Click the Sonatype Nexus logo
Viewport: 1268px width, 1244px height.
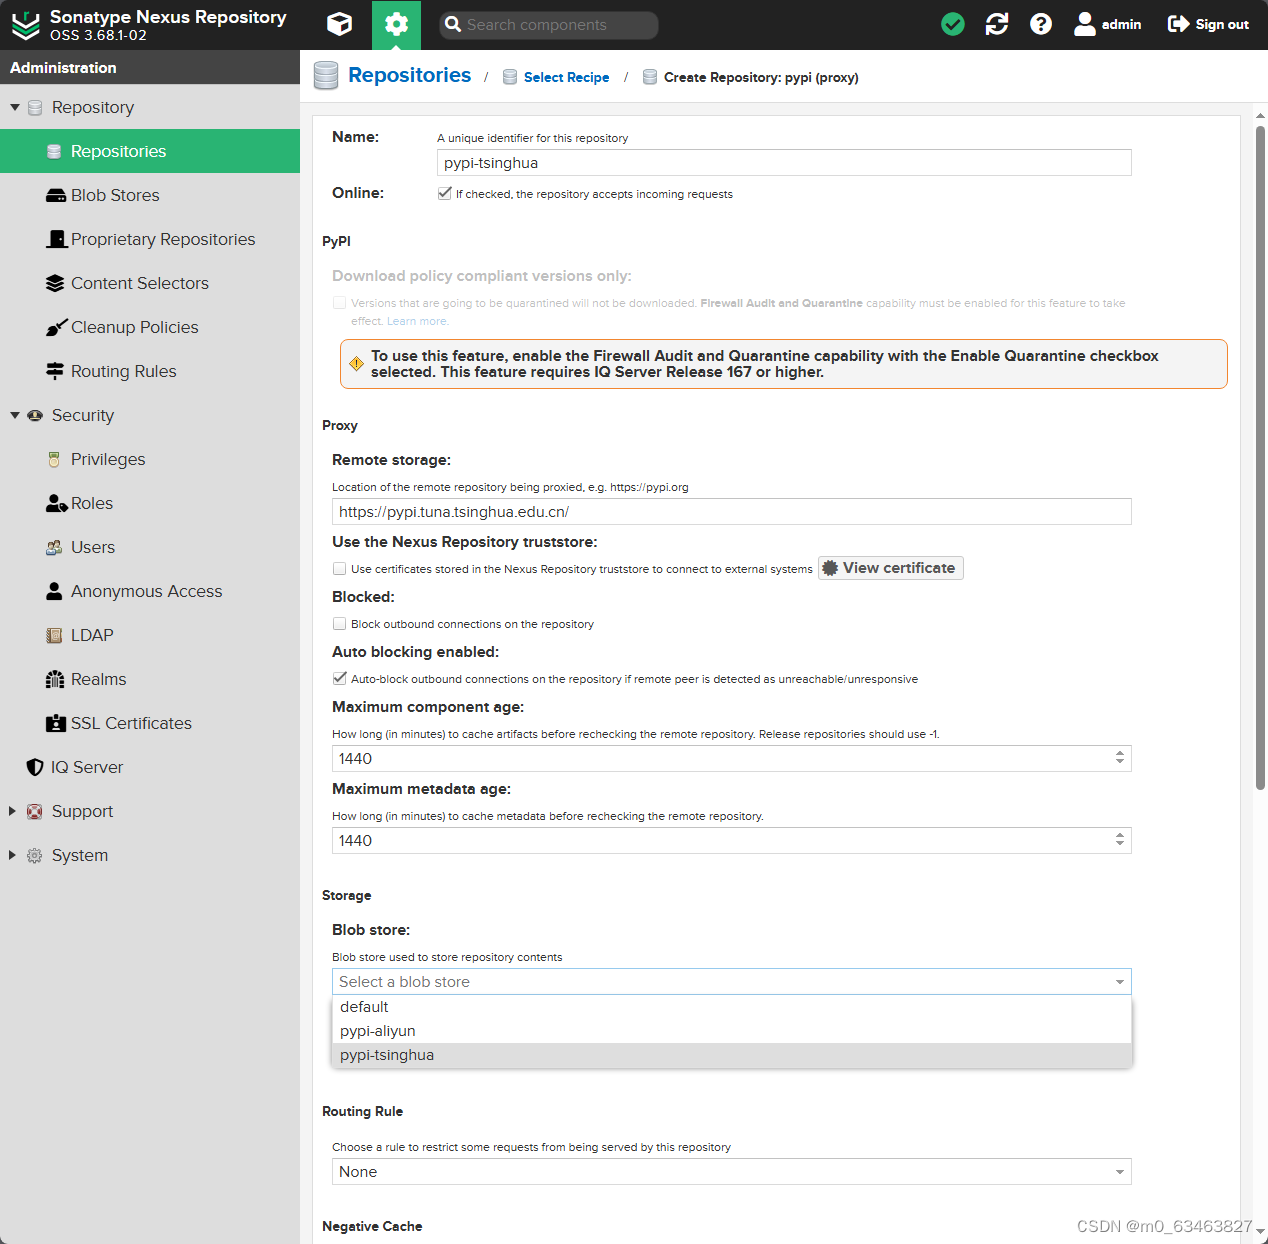(26, 25)
